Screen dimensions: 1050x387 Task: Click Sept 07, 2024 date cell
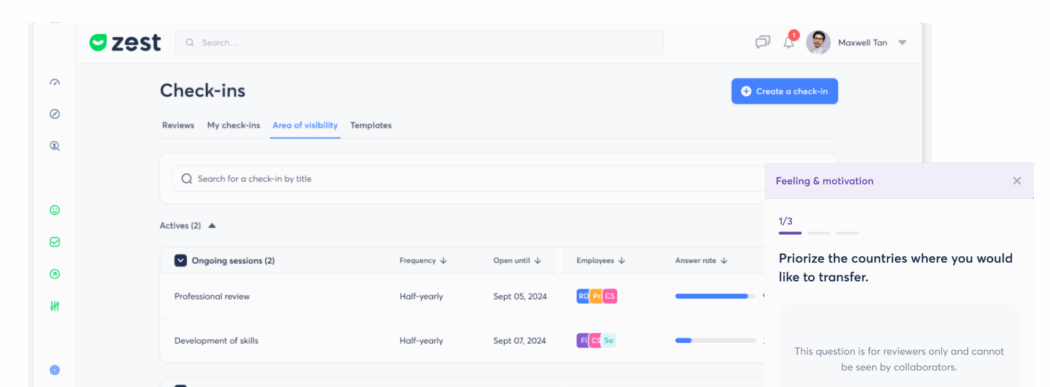click(x=520, y=340)
